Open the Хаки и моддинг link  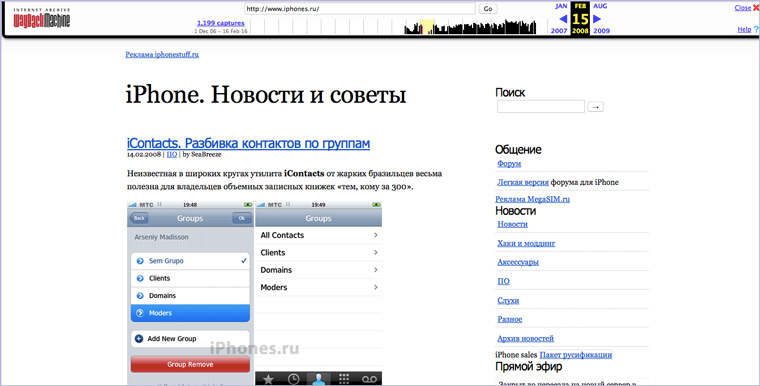point(526,243)
